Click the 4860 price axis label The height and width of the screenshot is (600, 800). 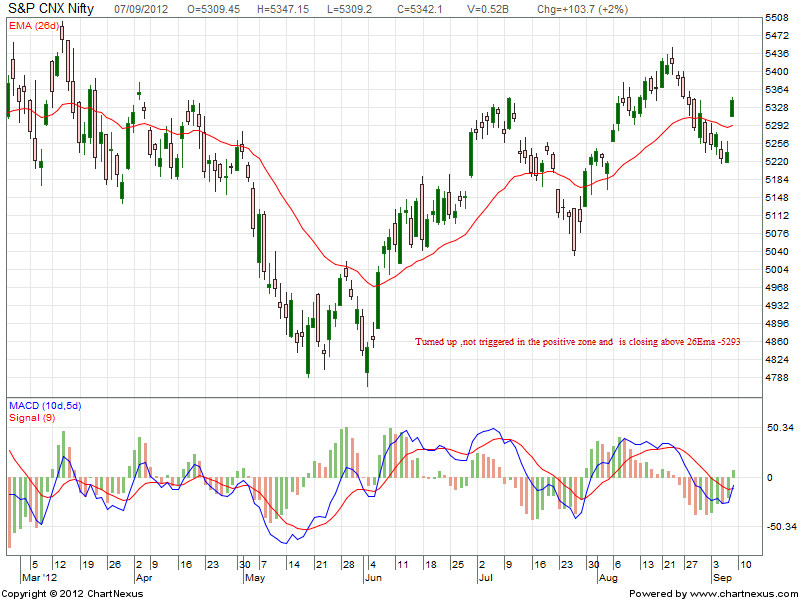tap(777, 341)
